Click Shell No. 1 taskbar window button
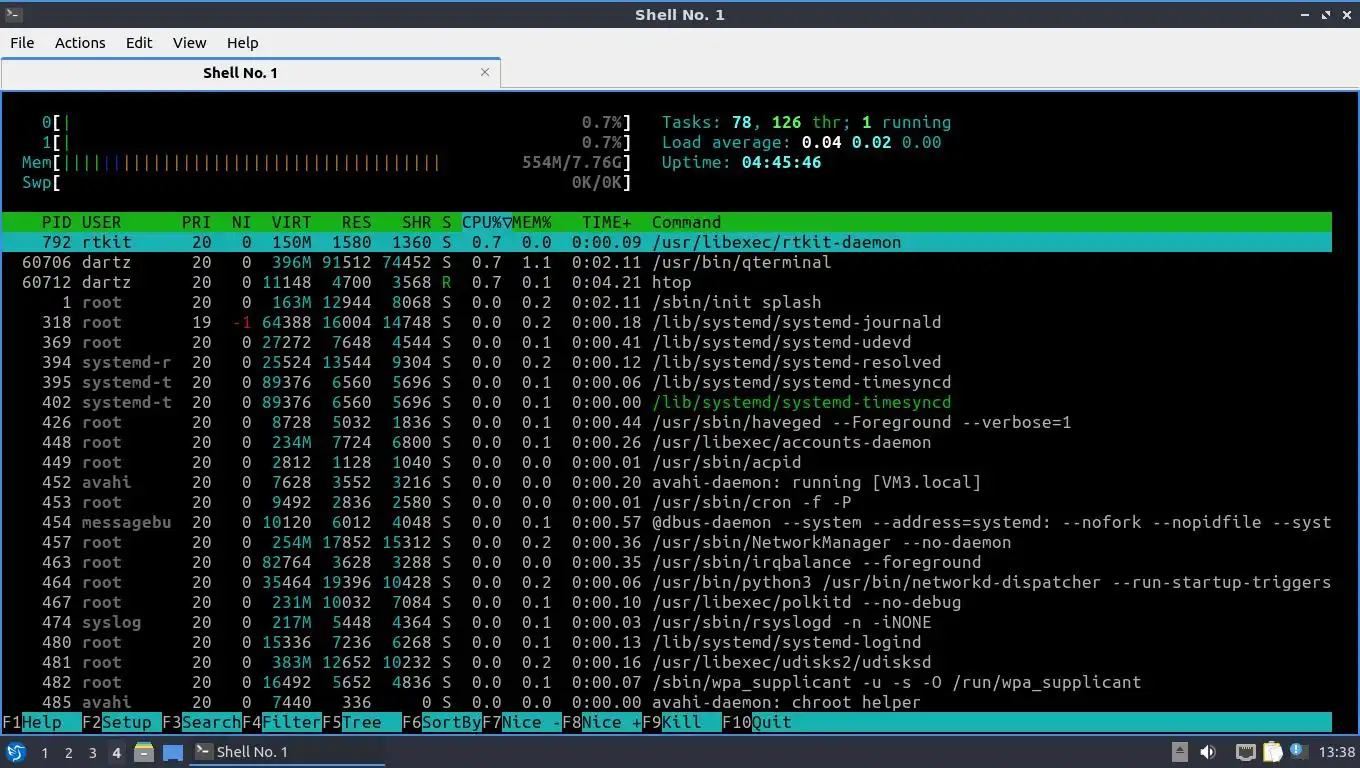This screenshot has width=1360, height=768. point(287,752)
